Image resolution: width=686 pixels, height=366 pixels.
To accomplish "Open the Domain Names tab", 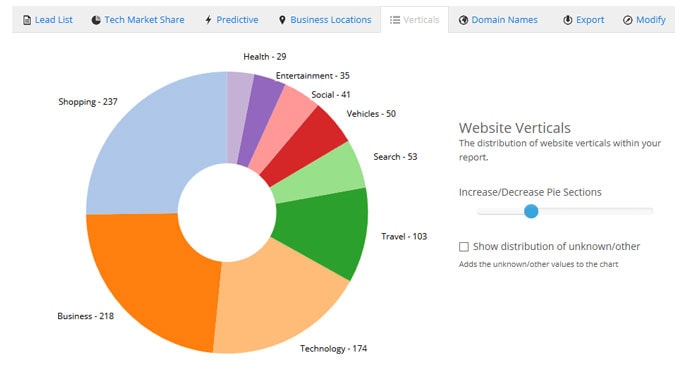I will pos(498,20).
